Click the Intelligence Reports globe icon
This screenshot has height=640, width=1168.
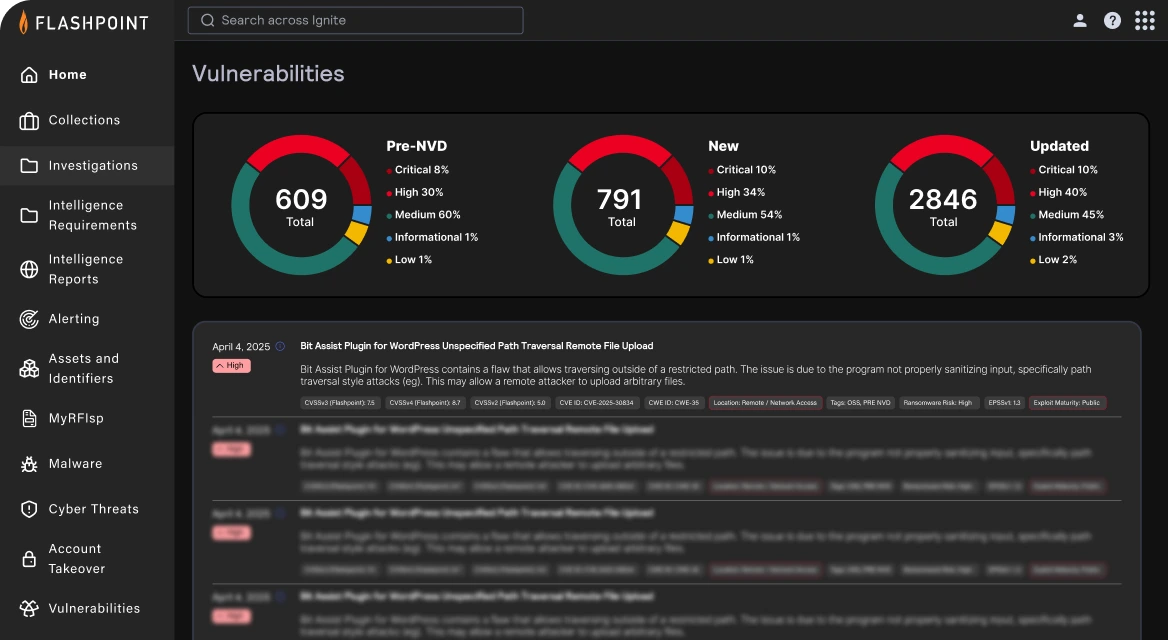pyautogui.click(x=29, y=269)
